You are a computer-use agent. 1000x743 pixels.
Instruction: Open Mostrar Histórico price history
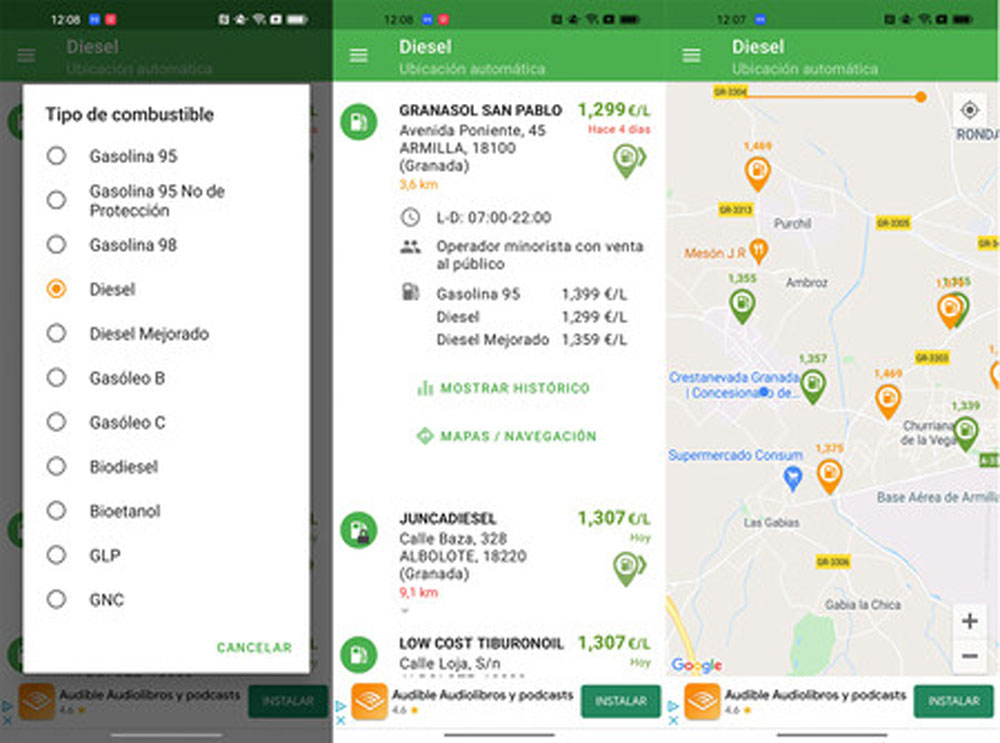coord(504,388)
